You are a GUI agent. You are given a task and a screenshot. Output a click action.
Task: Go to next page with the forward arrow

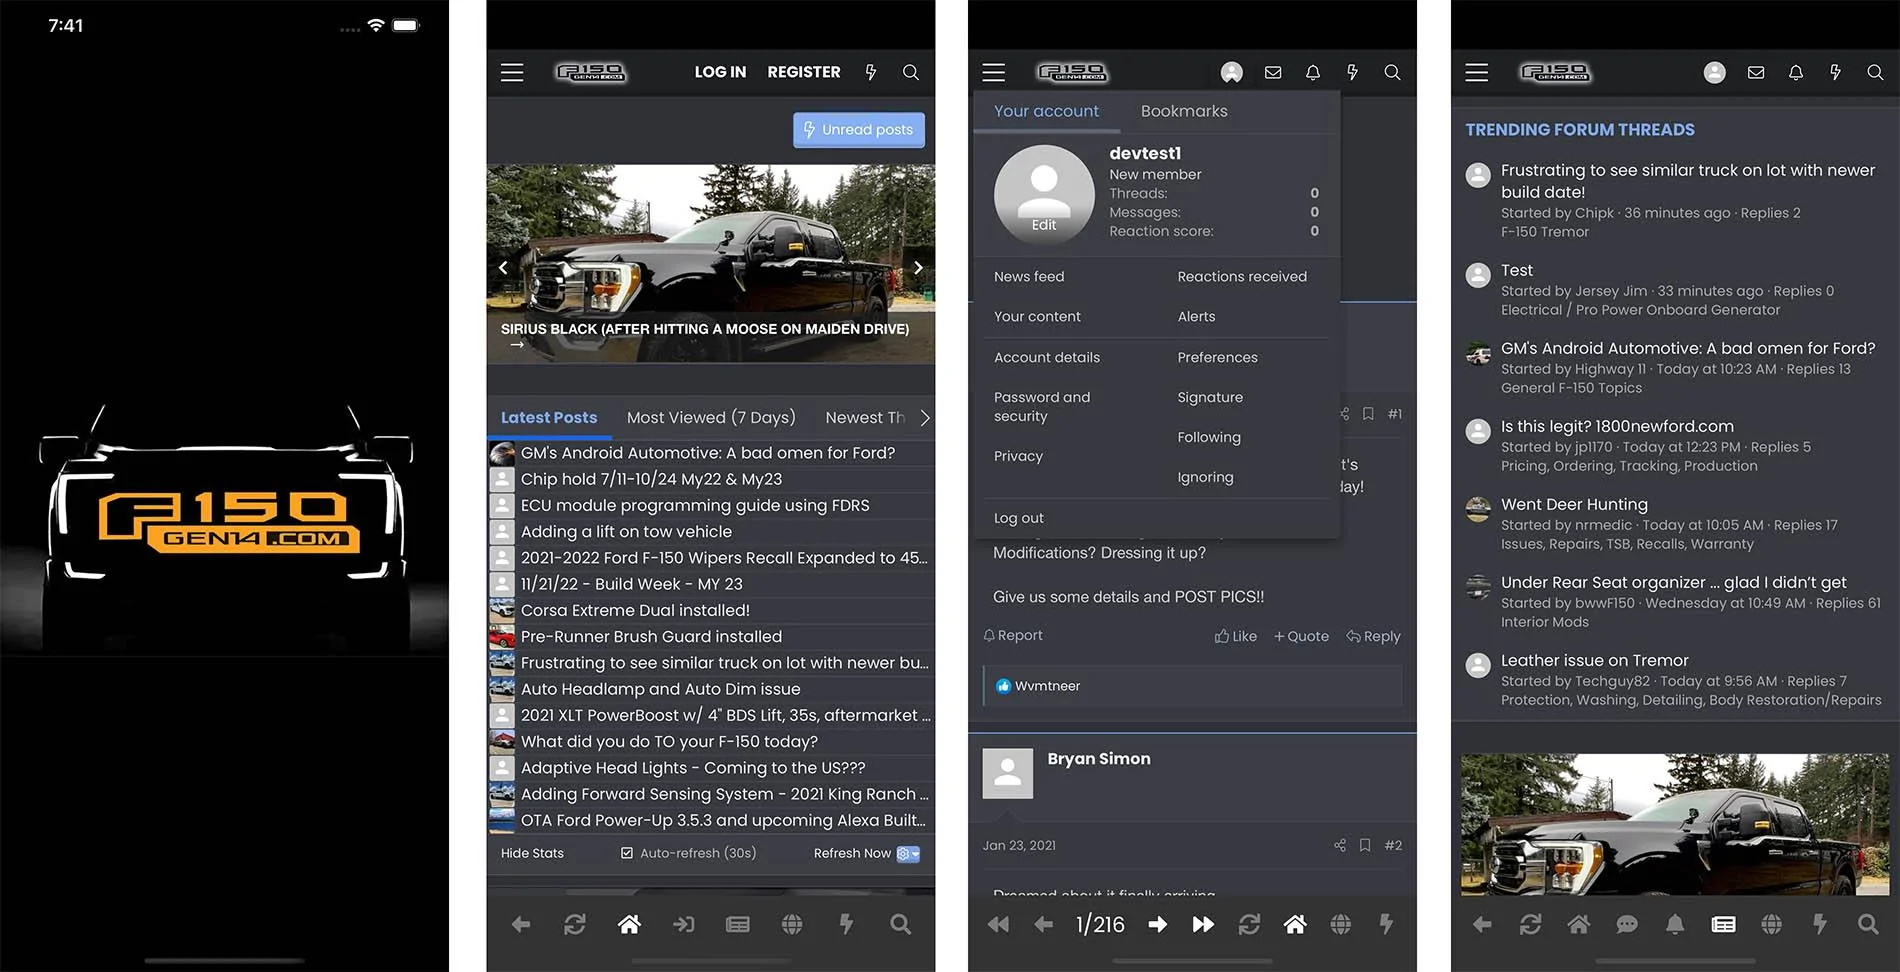coord(1158,925)
